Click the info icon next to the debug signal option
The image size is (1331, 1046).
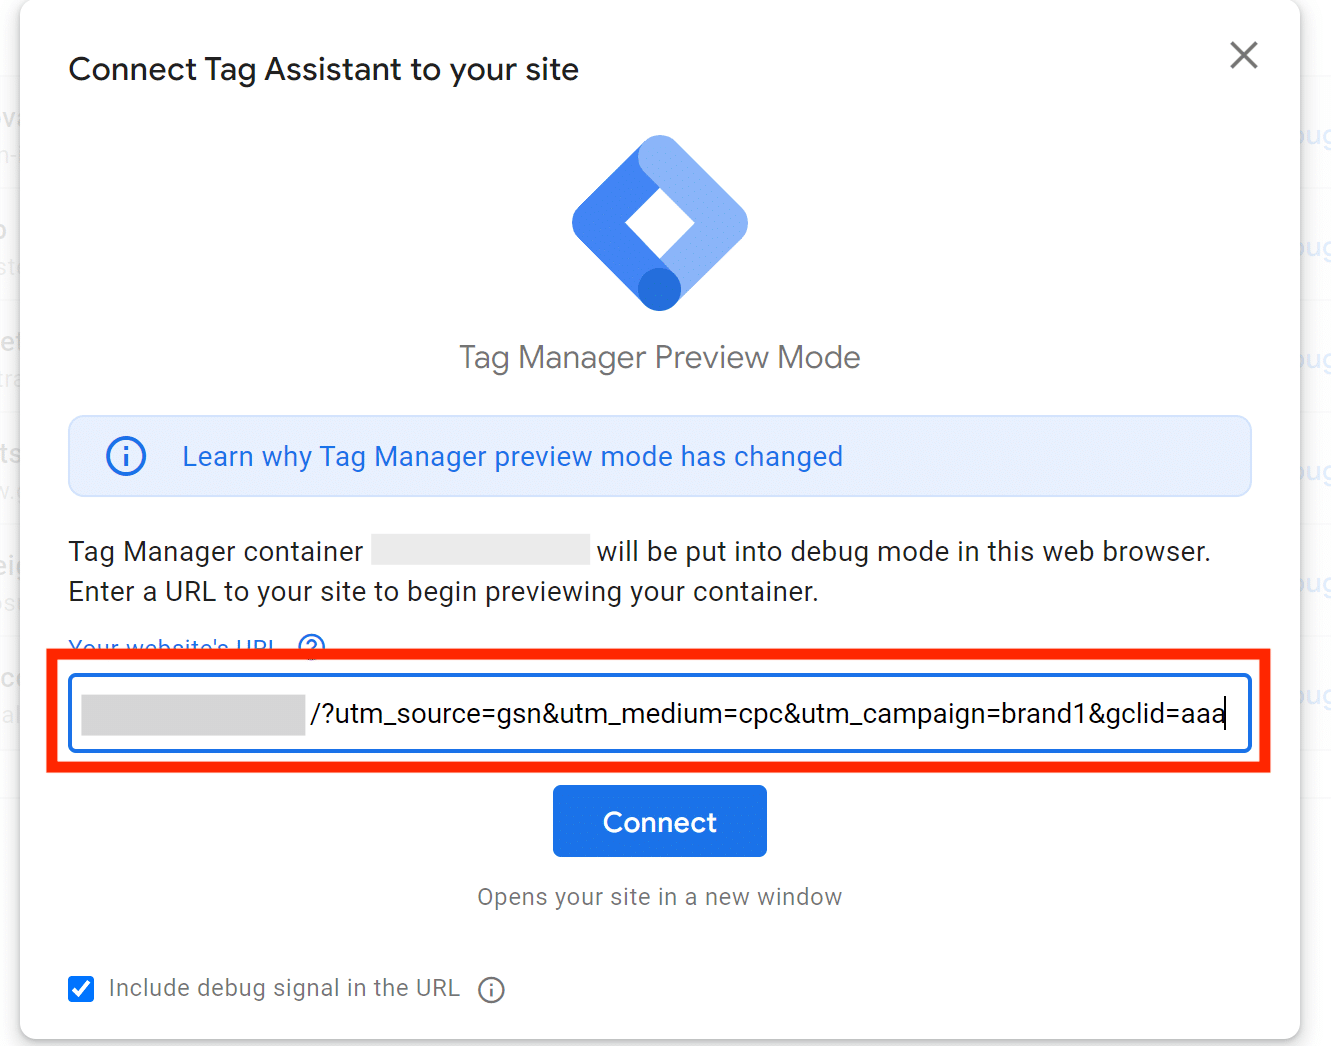[x=491, y=989]
